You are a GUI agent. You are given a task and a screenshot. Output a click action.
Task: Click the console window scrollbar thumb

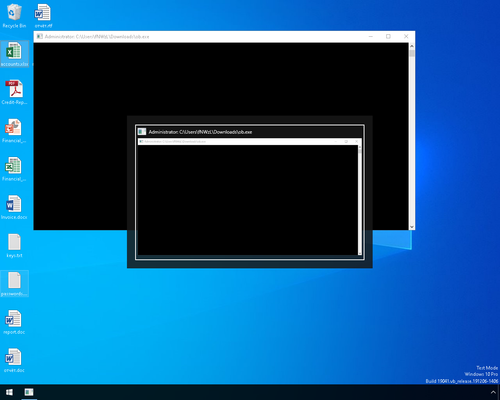[412, 53]
